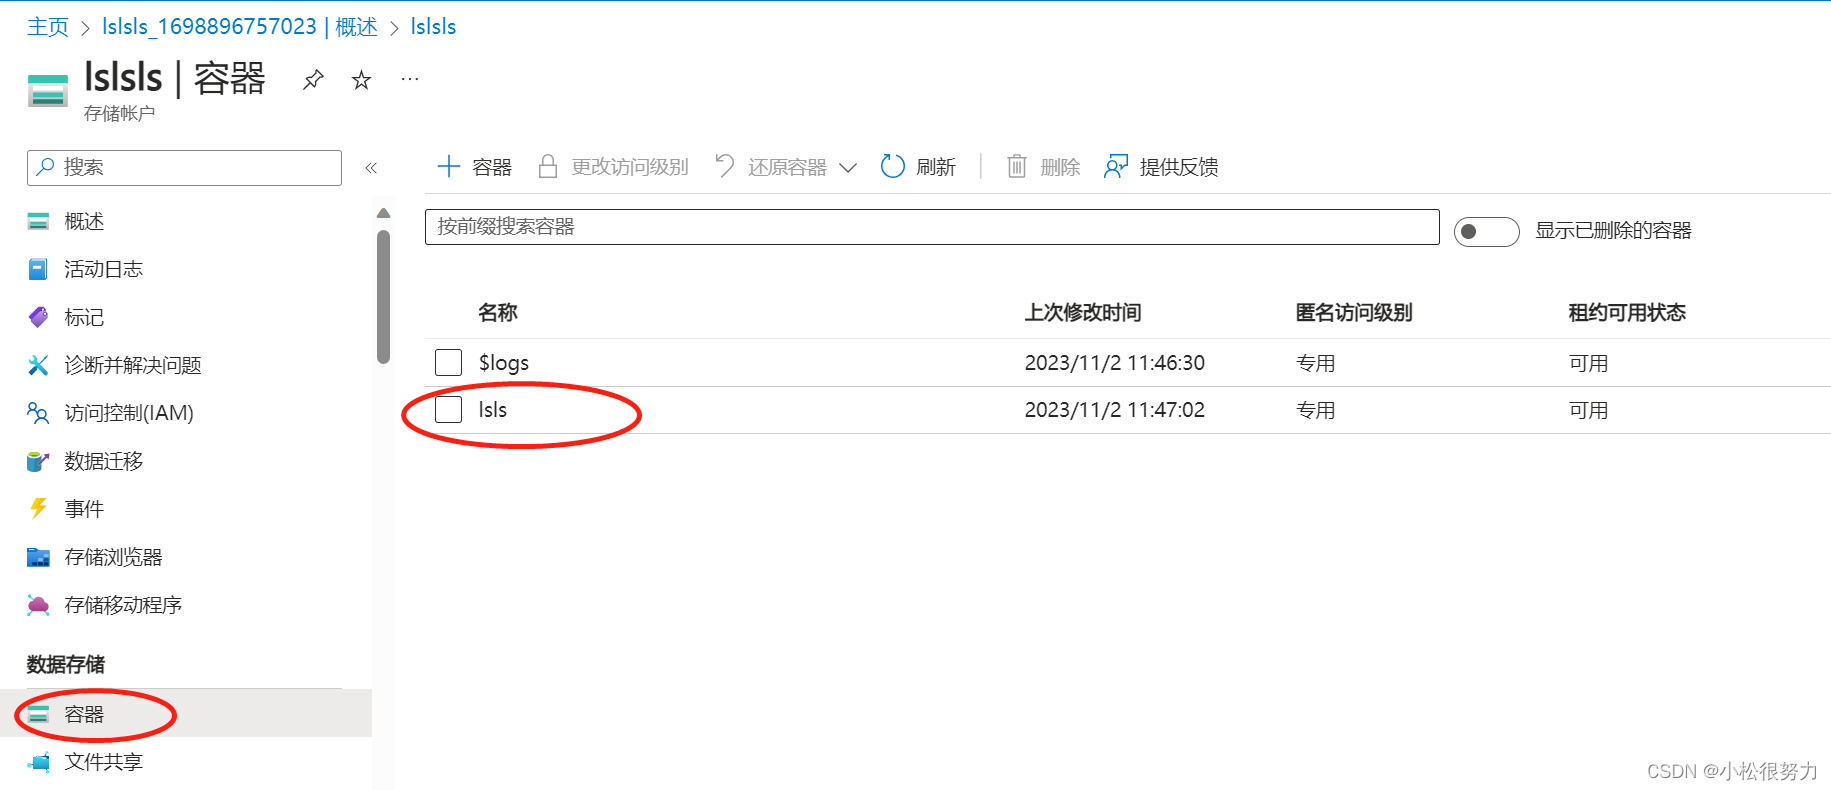
Task: Expand the 还原容器 dropdown arrow
Action: tap(848, 168)
